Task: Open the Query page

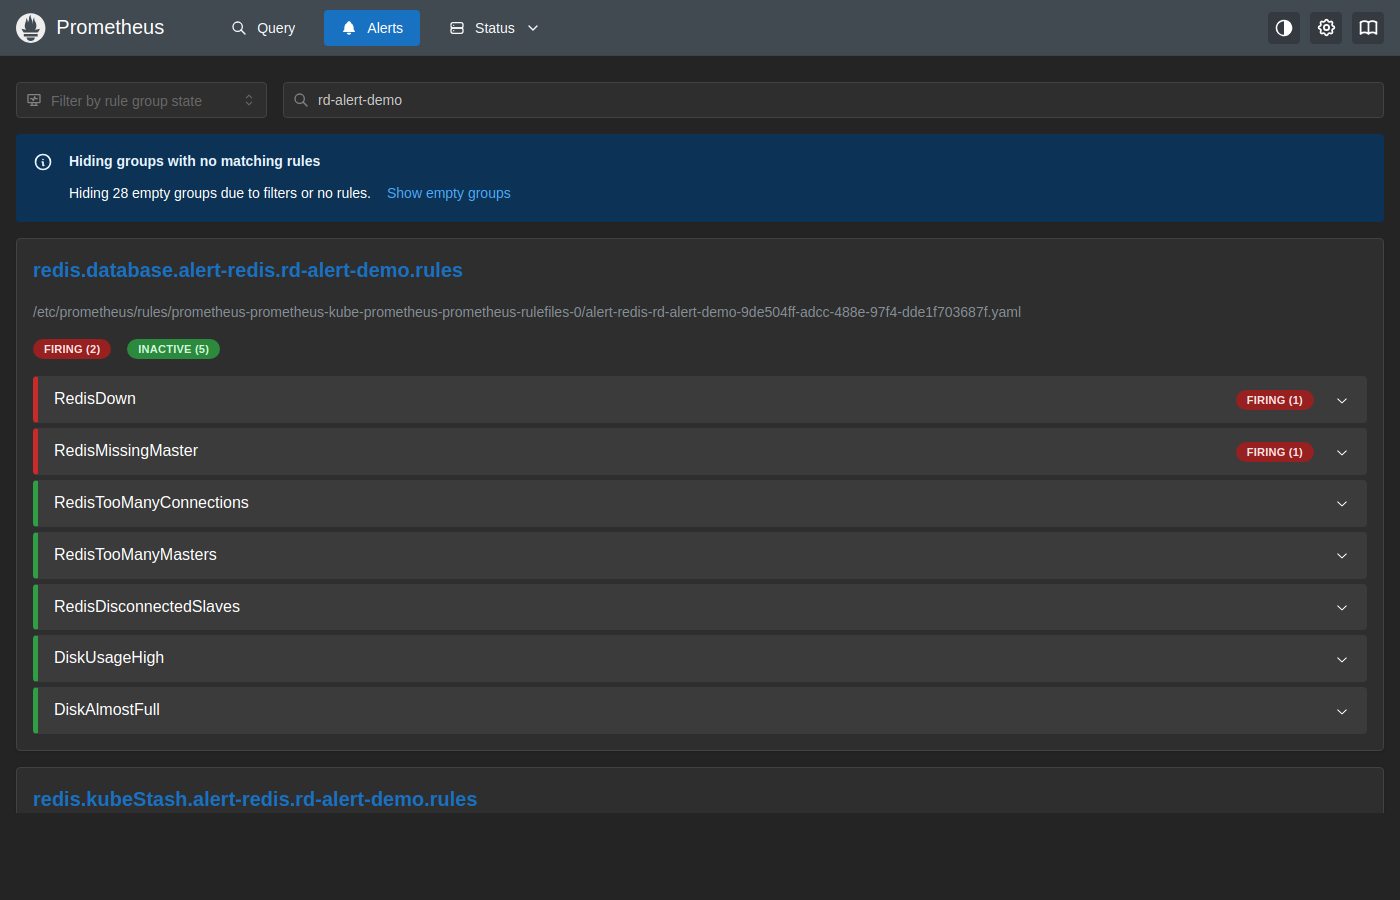Action: pyautogui.click(x=264, y=28)
